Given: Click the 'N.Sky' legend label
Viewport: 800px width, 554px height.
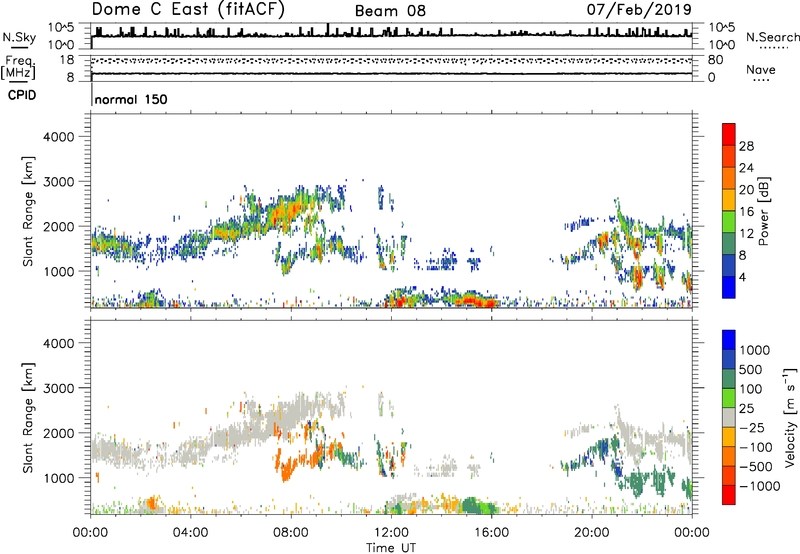Looking at the screenshot, I should (x=19, y=37).
